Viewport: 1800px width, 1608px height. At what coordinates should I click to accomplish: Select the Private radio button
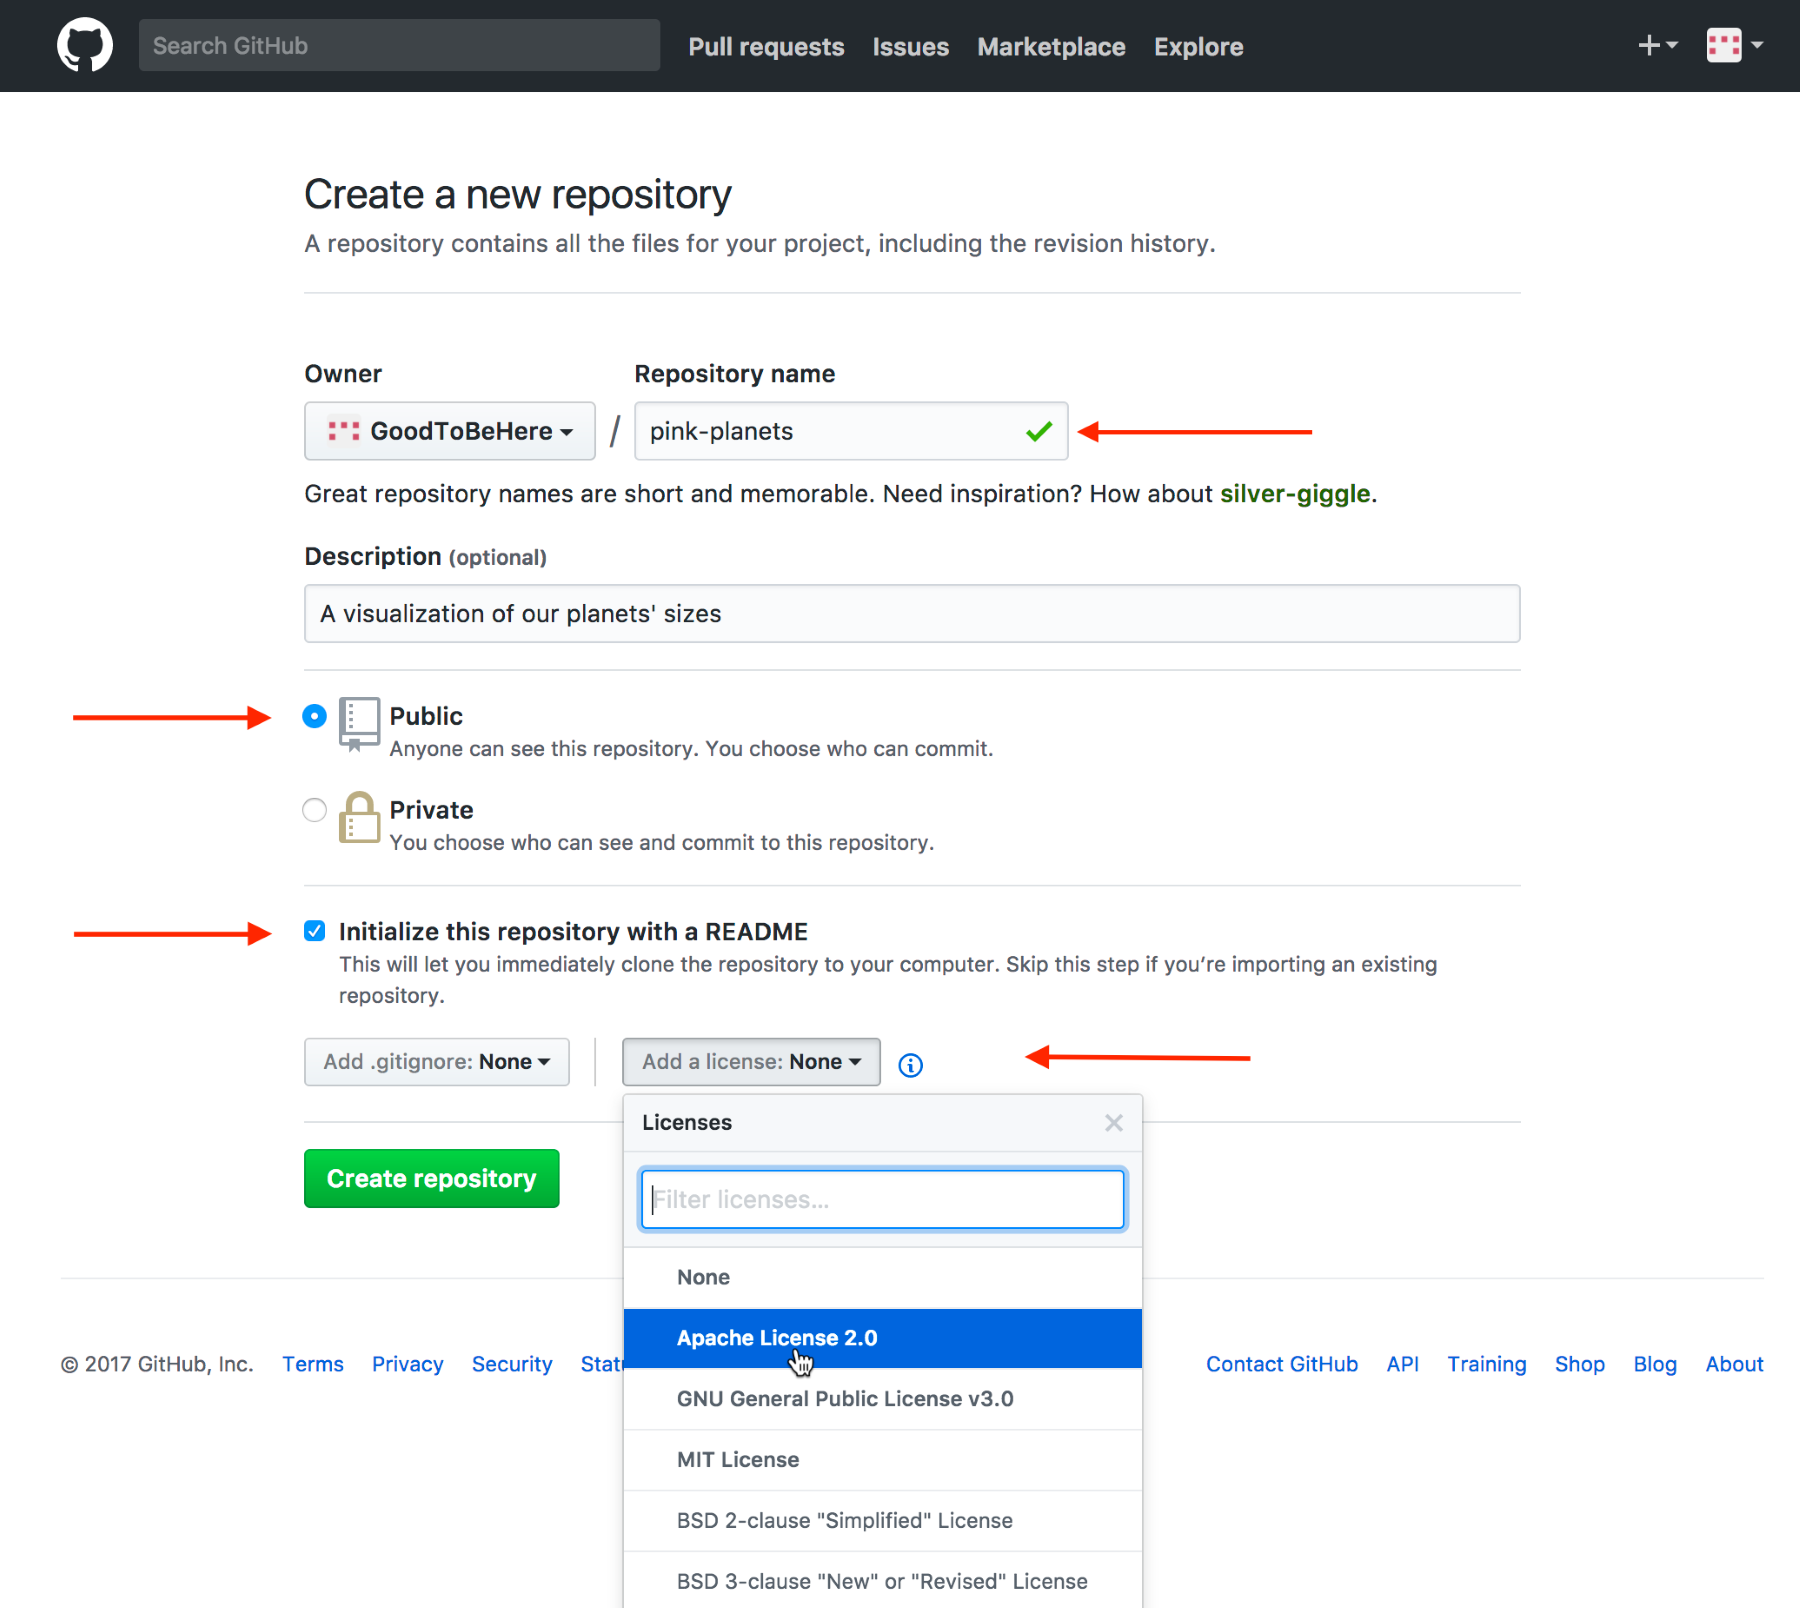(314, 810)
